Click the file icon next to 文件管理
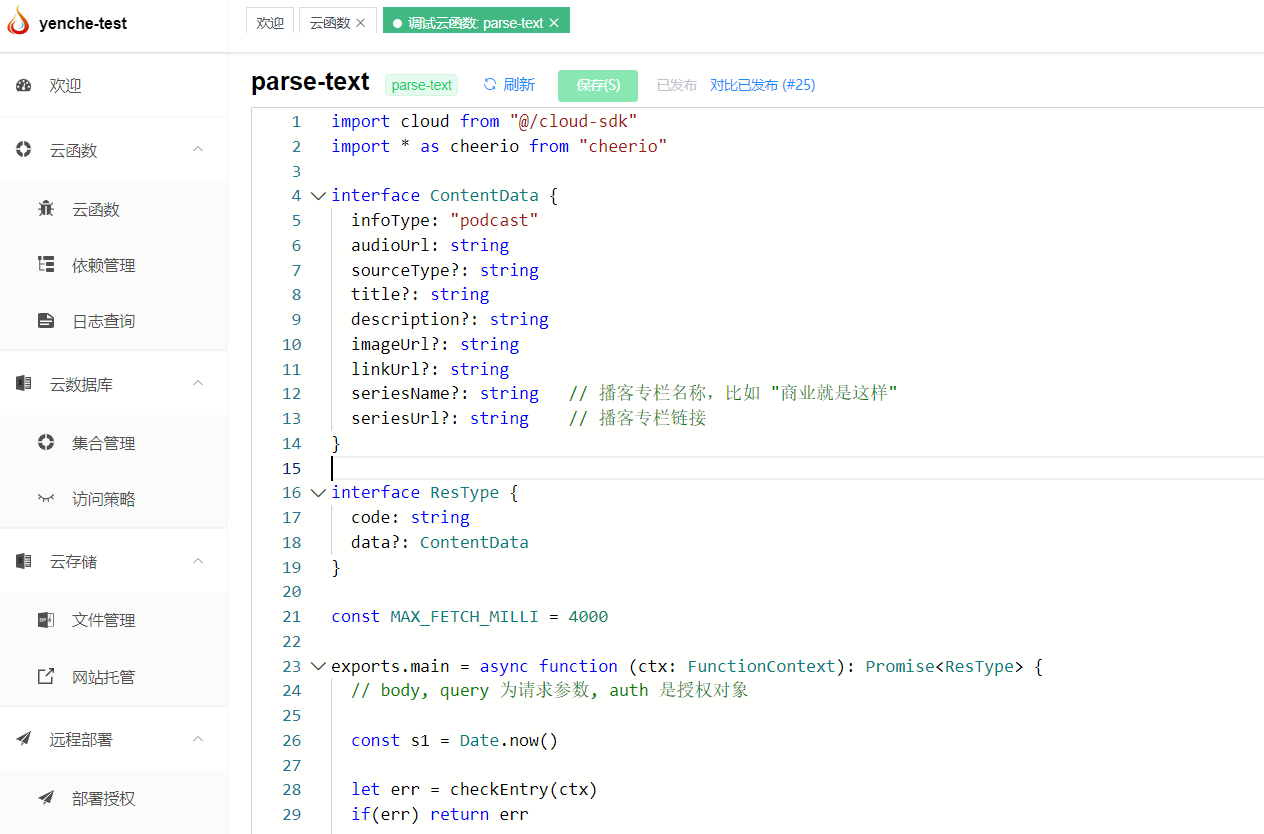The width and height of the screenshot is (1264, 834). pos(46,620)
